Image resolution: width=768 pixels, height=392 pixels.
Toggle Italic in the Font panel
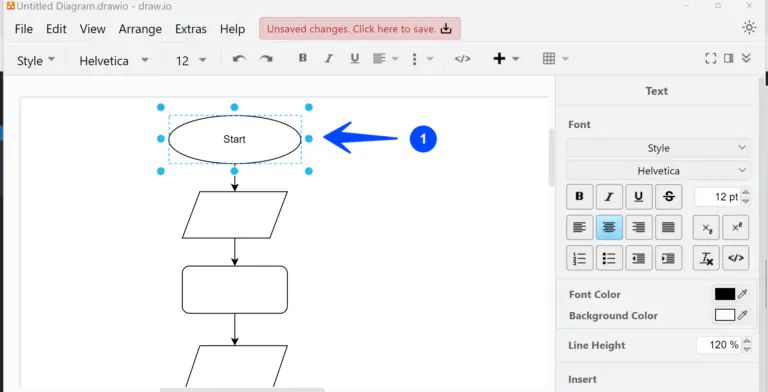tap(609, 196)
